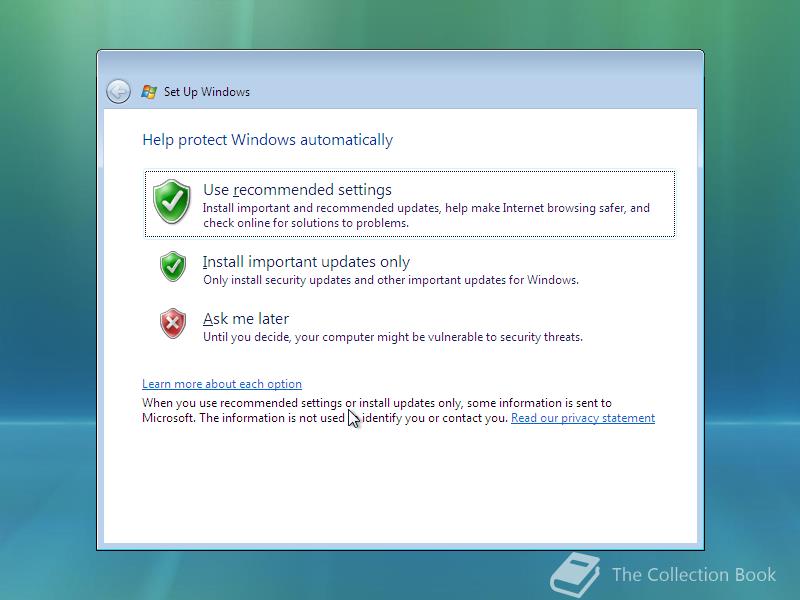The width and height of the screenshot is (800, 600).
Task: Click the Windows flag logo icon
Action: (149, 92)
